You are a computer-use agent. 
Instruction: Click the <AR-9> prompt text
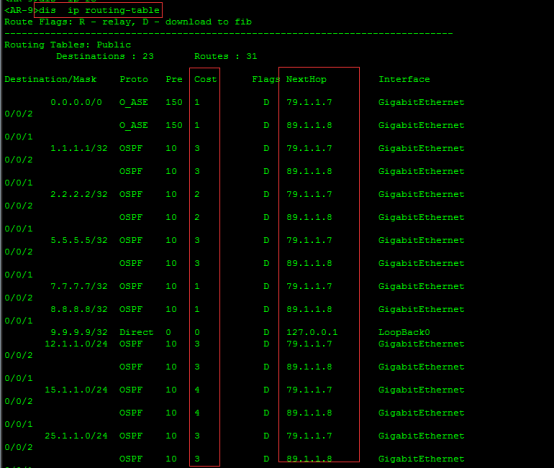(x=21, y=11)
